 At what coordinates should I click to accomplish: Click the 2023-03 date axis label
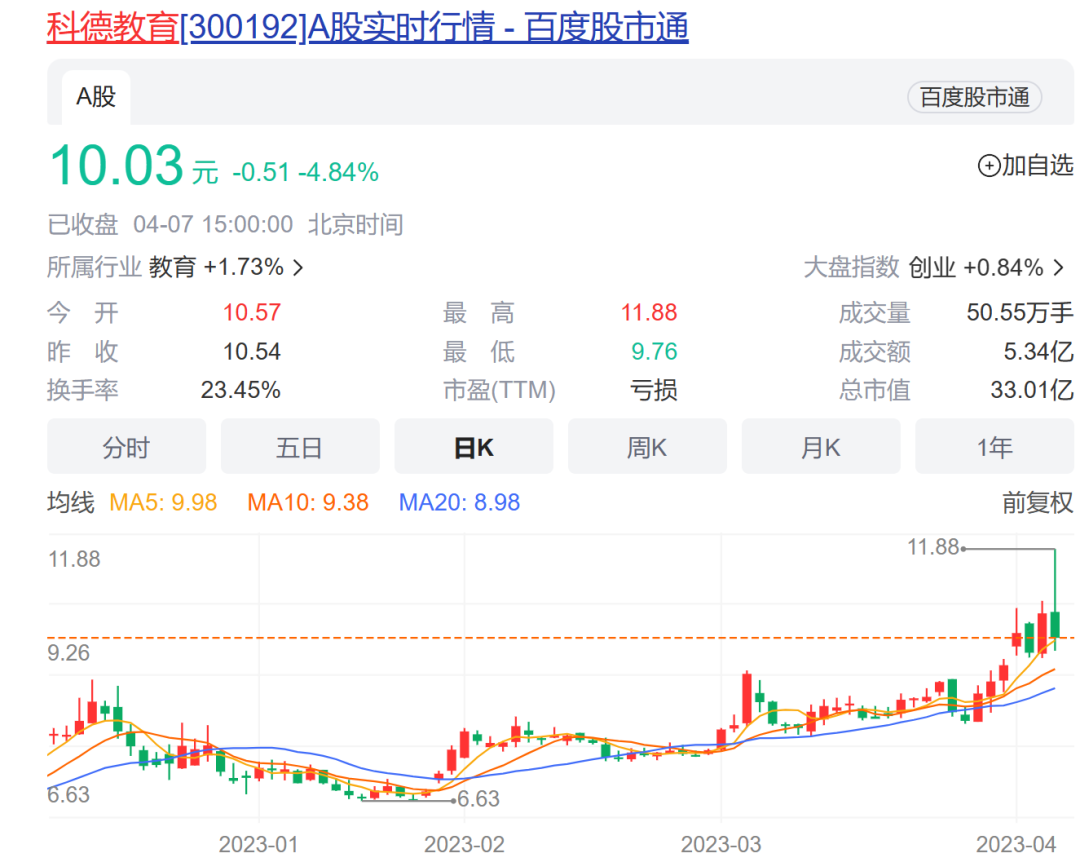721,845
